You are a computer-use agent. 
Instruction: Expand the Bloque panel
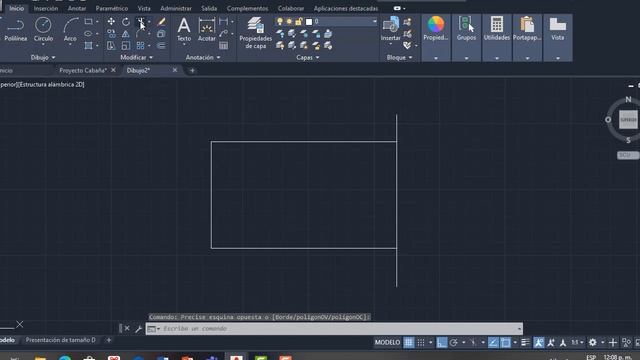pyautogui.click(x=399, y=58)
